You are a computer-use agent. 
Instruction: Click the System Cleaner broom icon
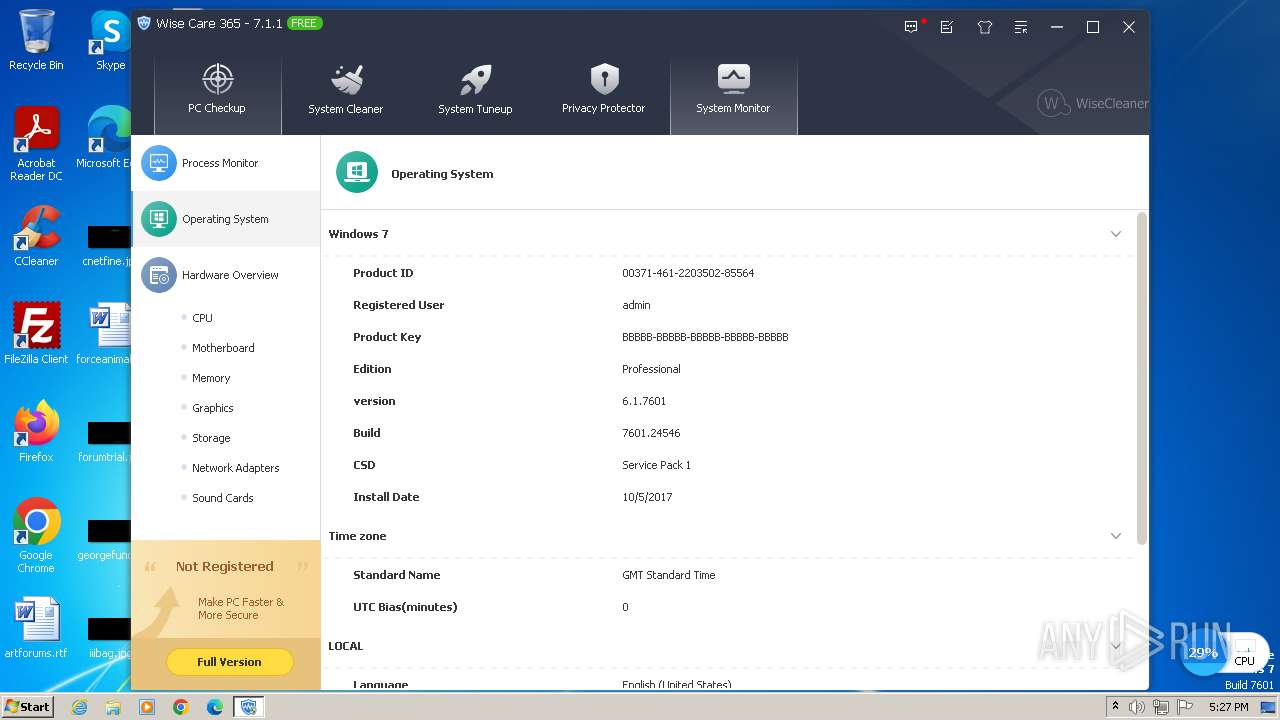(x=346, y=79)
